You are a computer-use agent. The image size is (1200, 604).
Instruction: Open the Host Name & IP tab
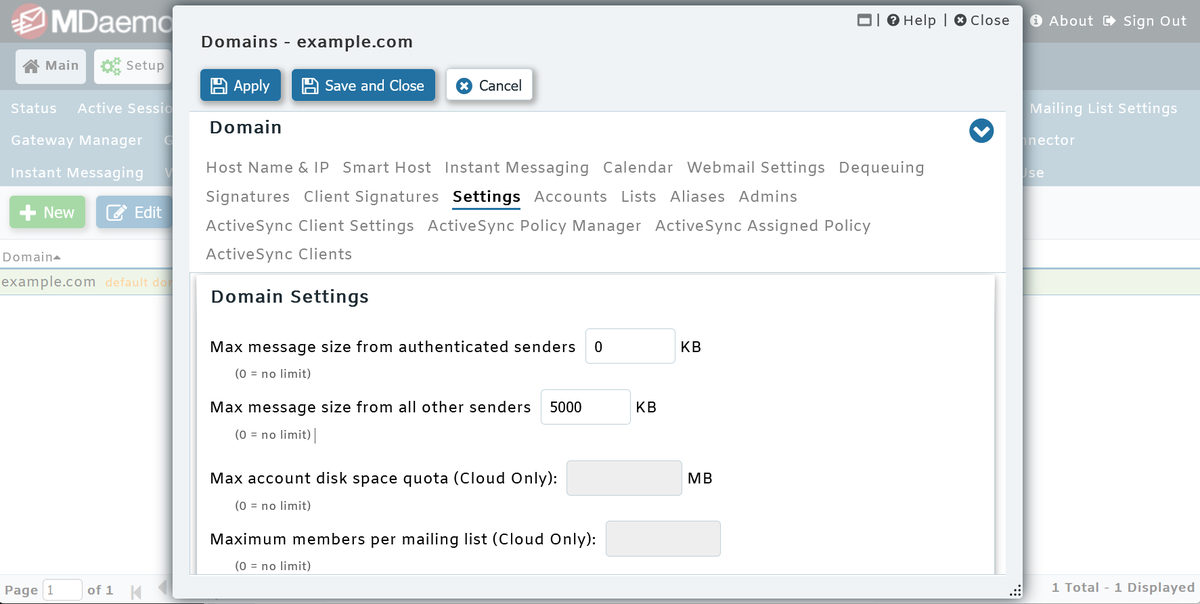click(x=267, y=167)
